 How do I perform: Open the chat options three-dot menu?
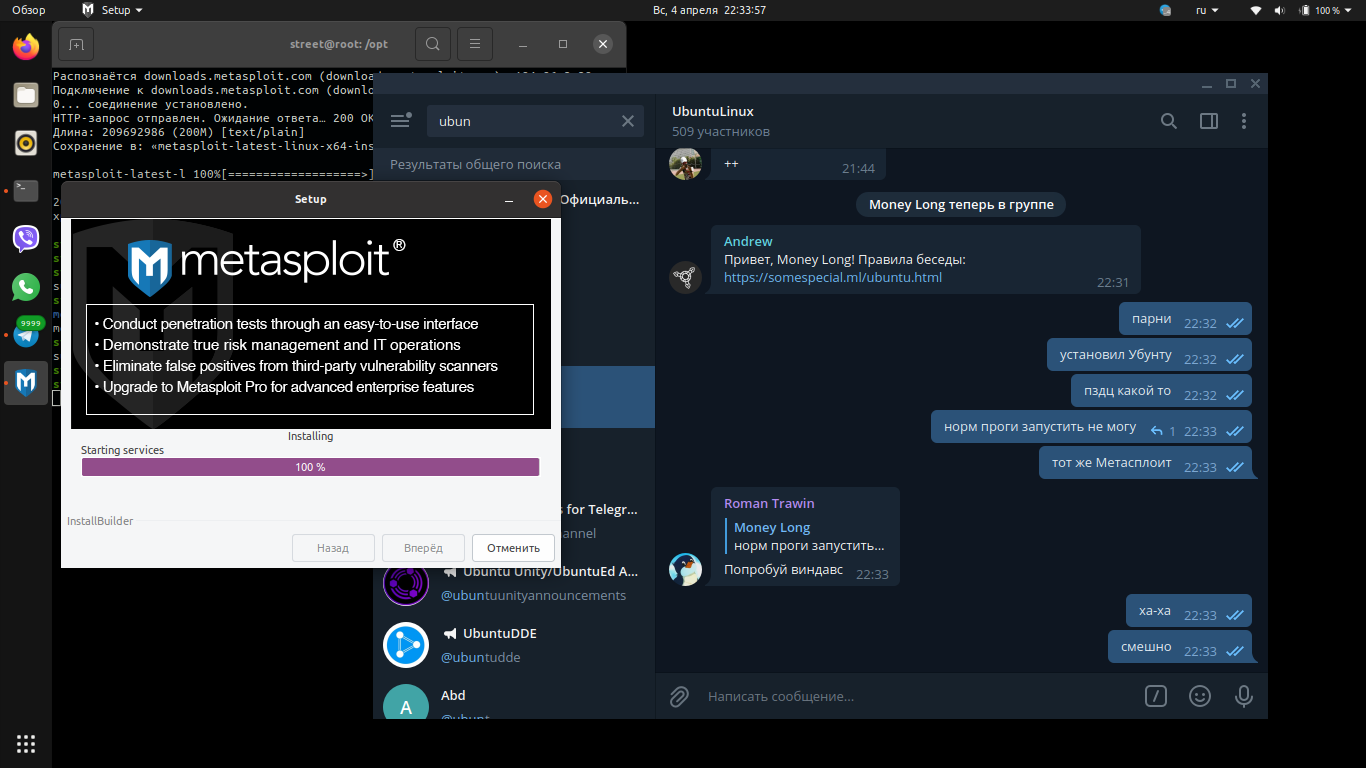pyautogui.click(x=1244, y=121)
